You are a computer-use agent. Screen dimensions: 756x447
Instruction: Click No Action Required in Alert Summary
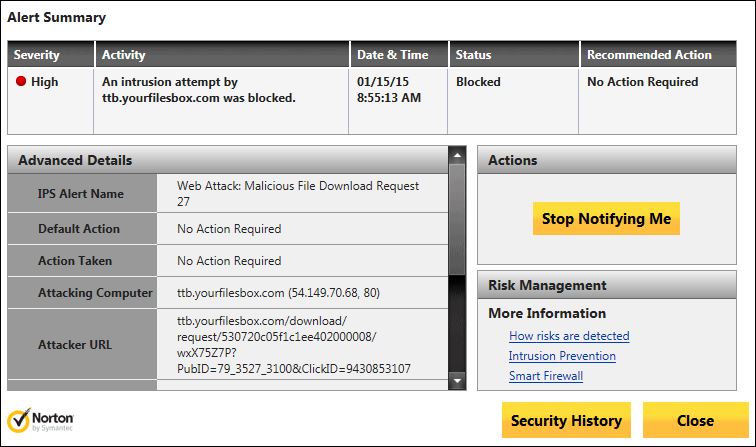[x=643, y=82]
